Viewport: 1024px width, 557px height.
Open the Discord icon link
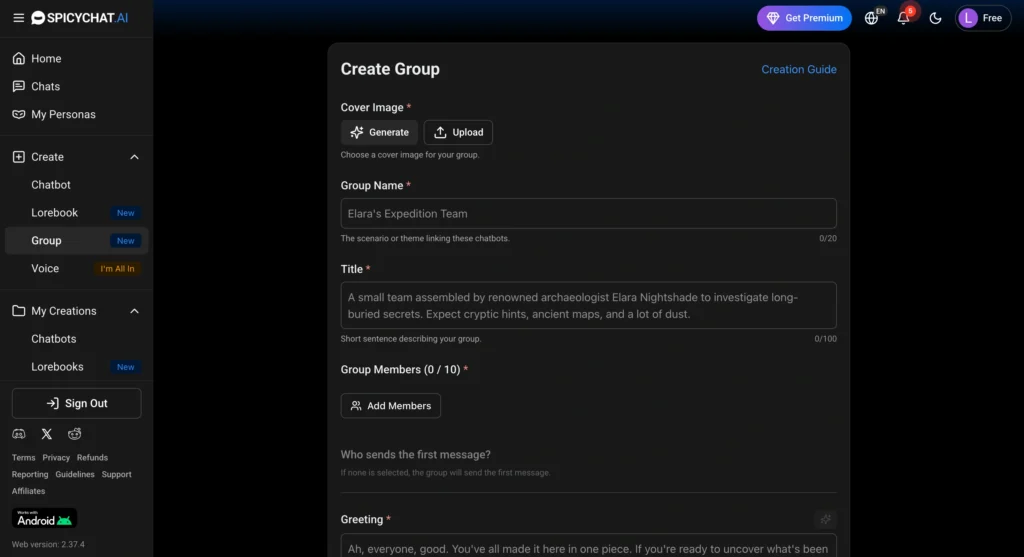[x=19, y=434]
